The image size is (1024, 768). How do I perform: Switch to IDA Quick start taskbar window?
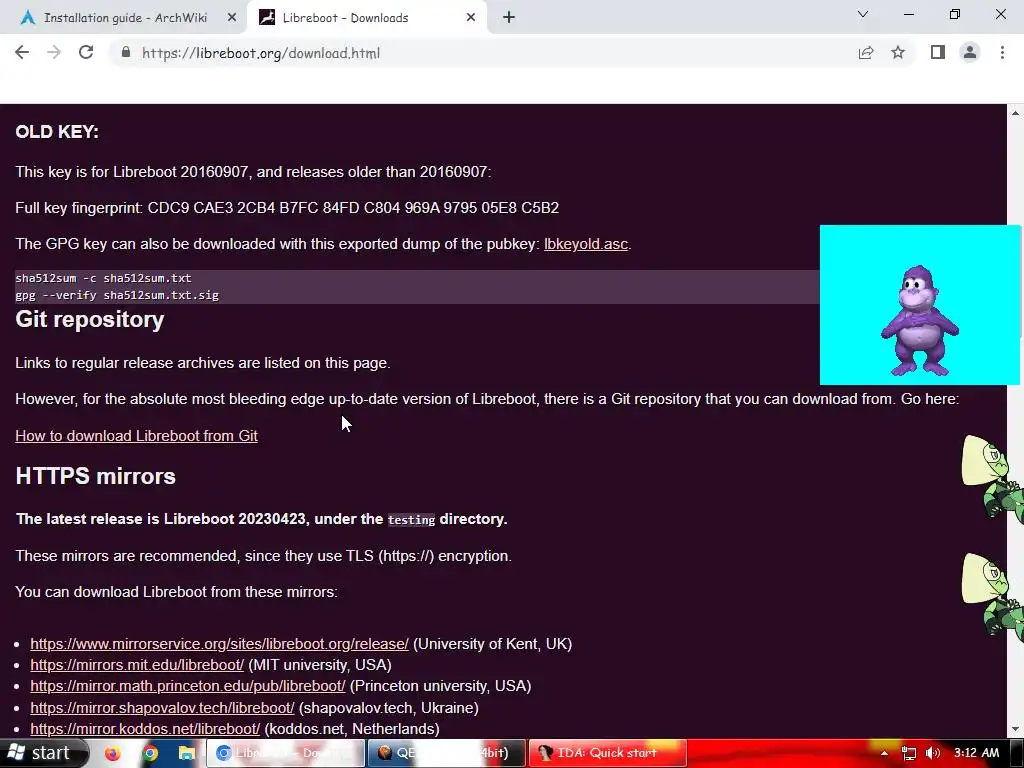pyautogui.click(x=607, y=753)
